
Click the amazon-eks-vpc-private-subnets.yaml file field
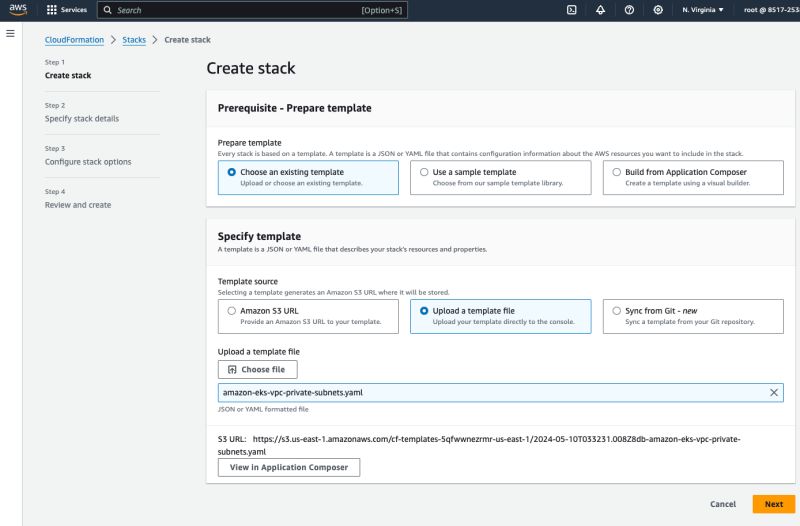(501, 392)
